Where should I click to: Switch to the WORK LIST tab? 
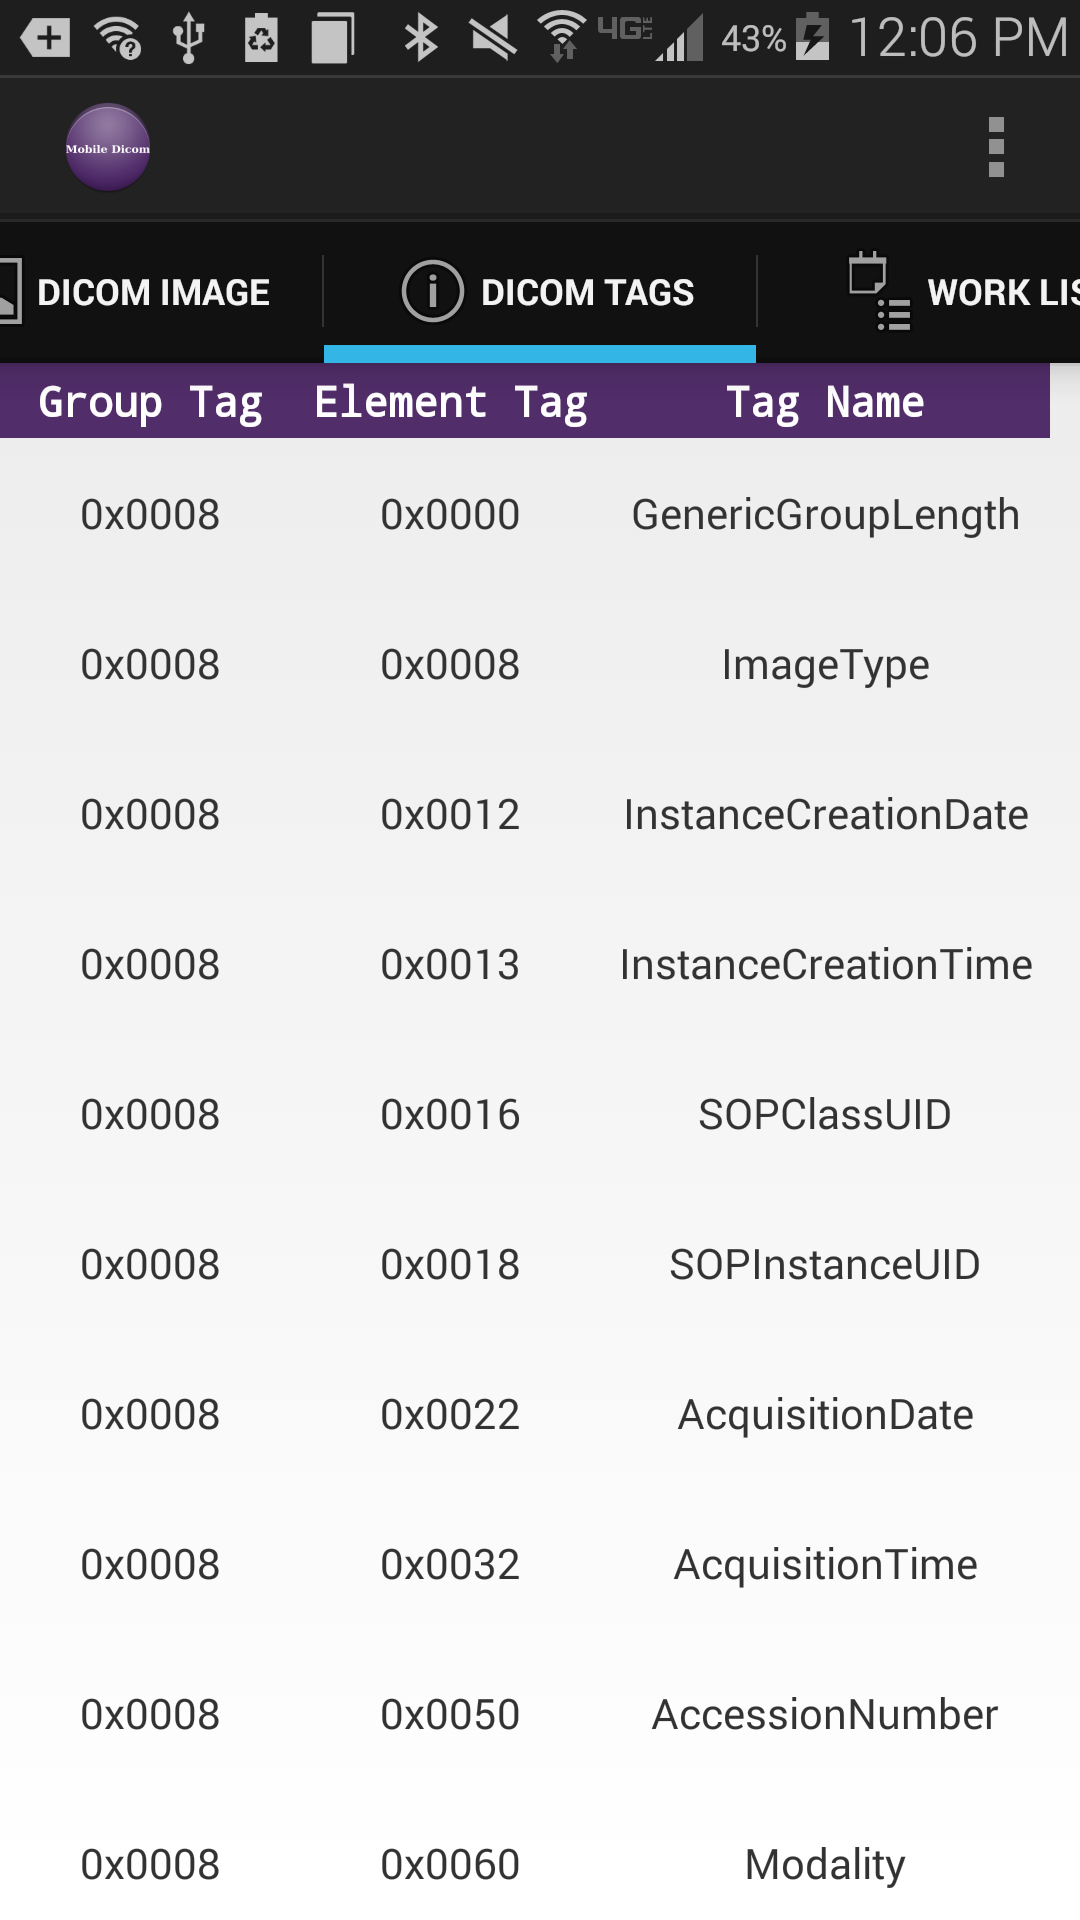tap(1000, 292)
